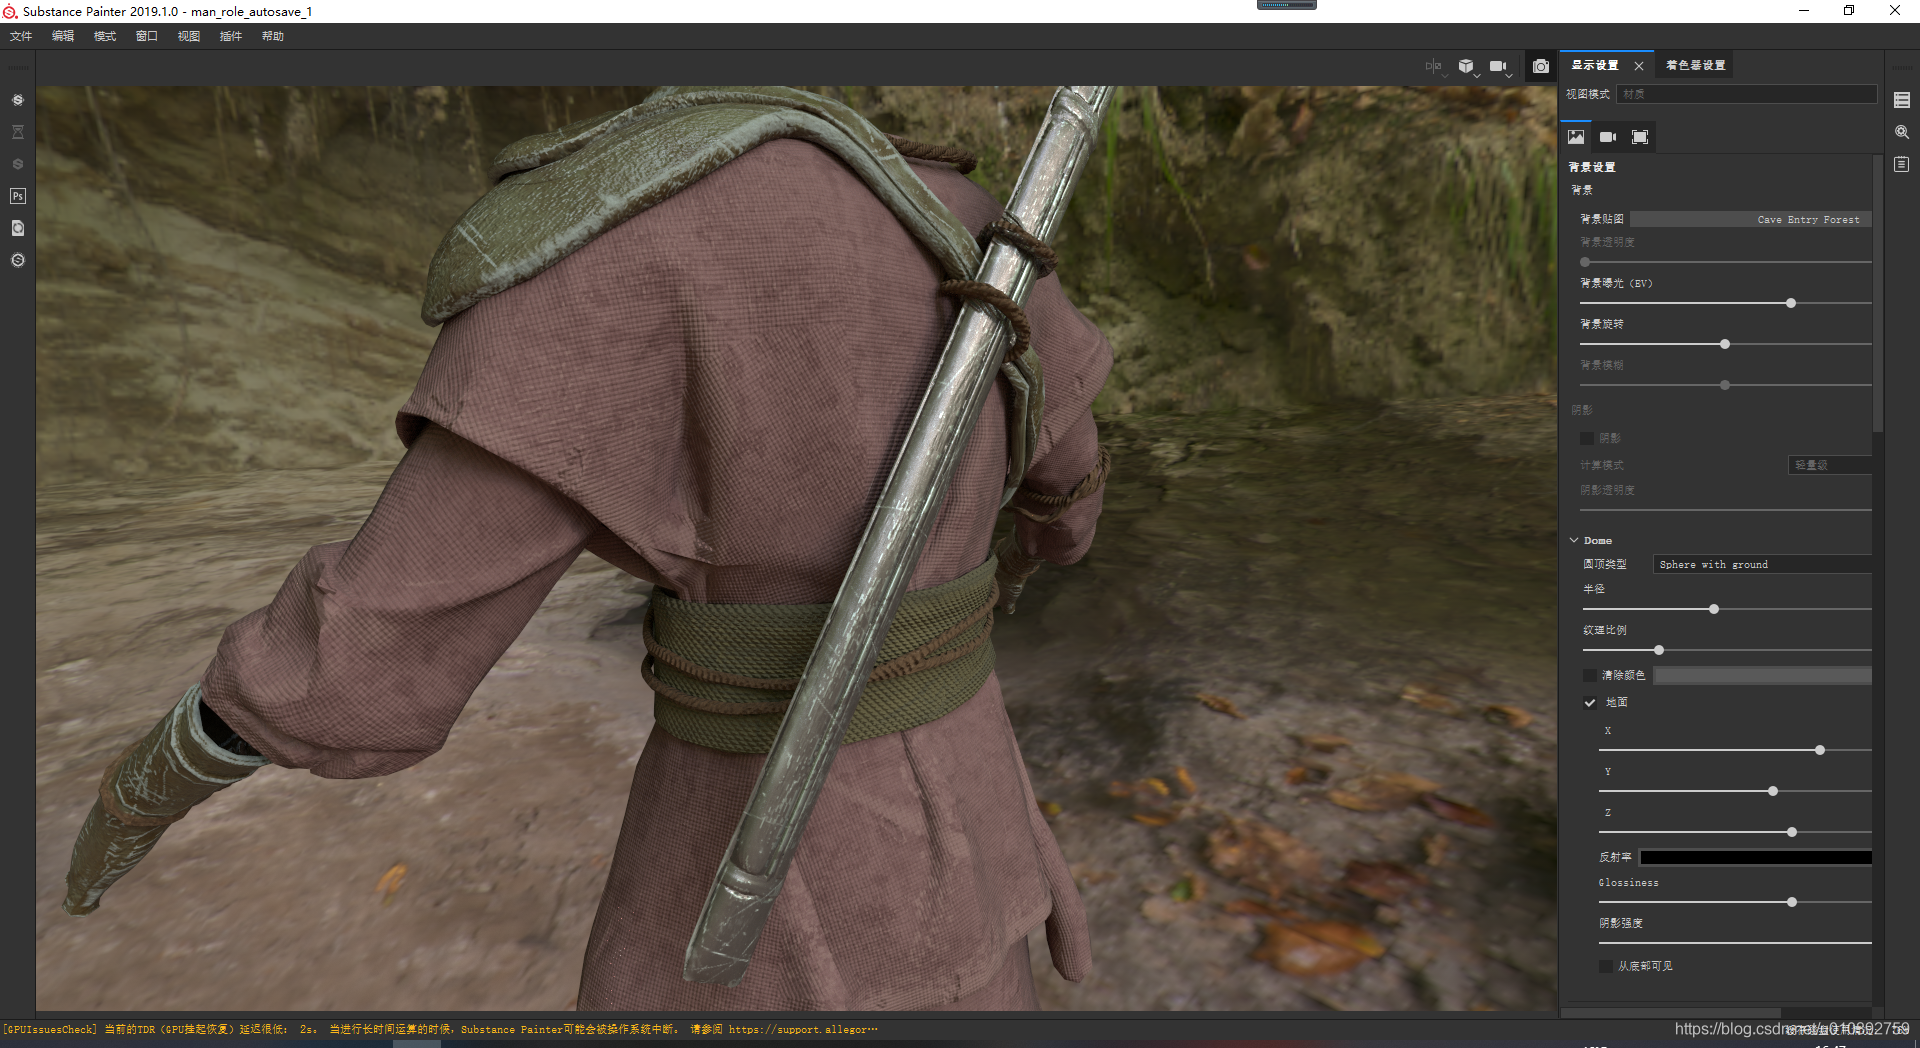
Task: Select the background settings image tab icon
Action: pyautogui.click(x=1576, y=137)
